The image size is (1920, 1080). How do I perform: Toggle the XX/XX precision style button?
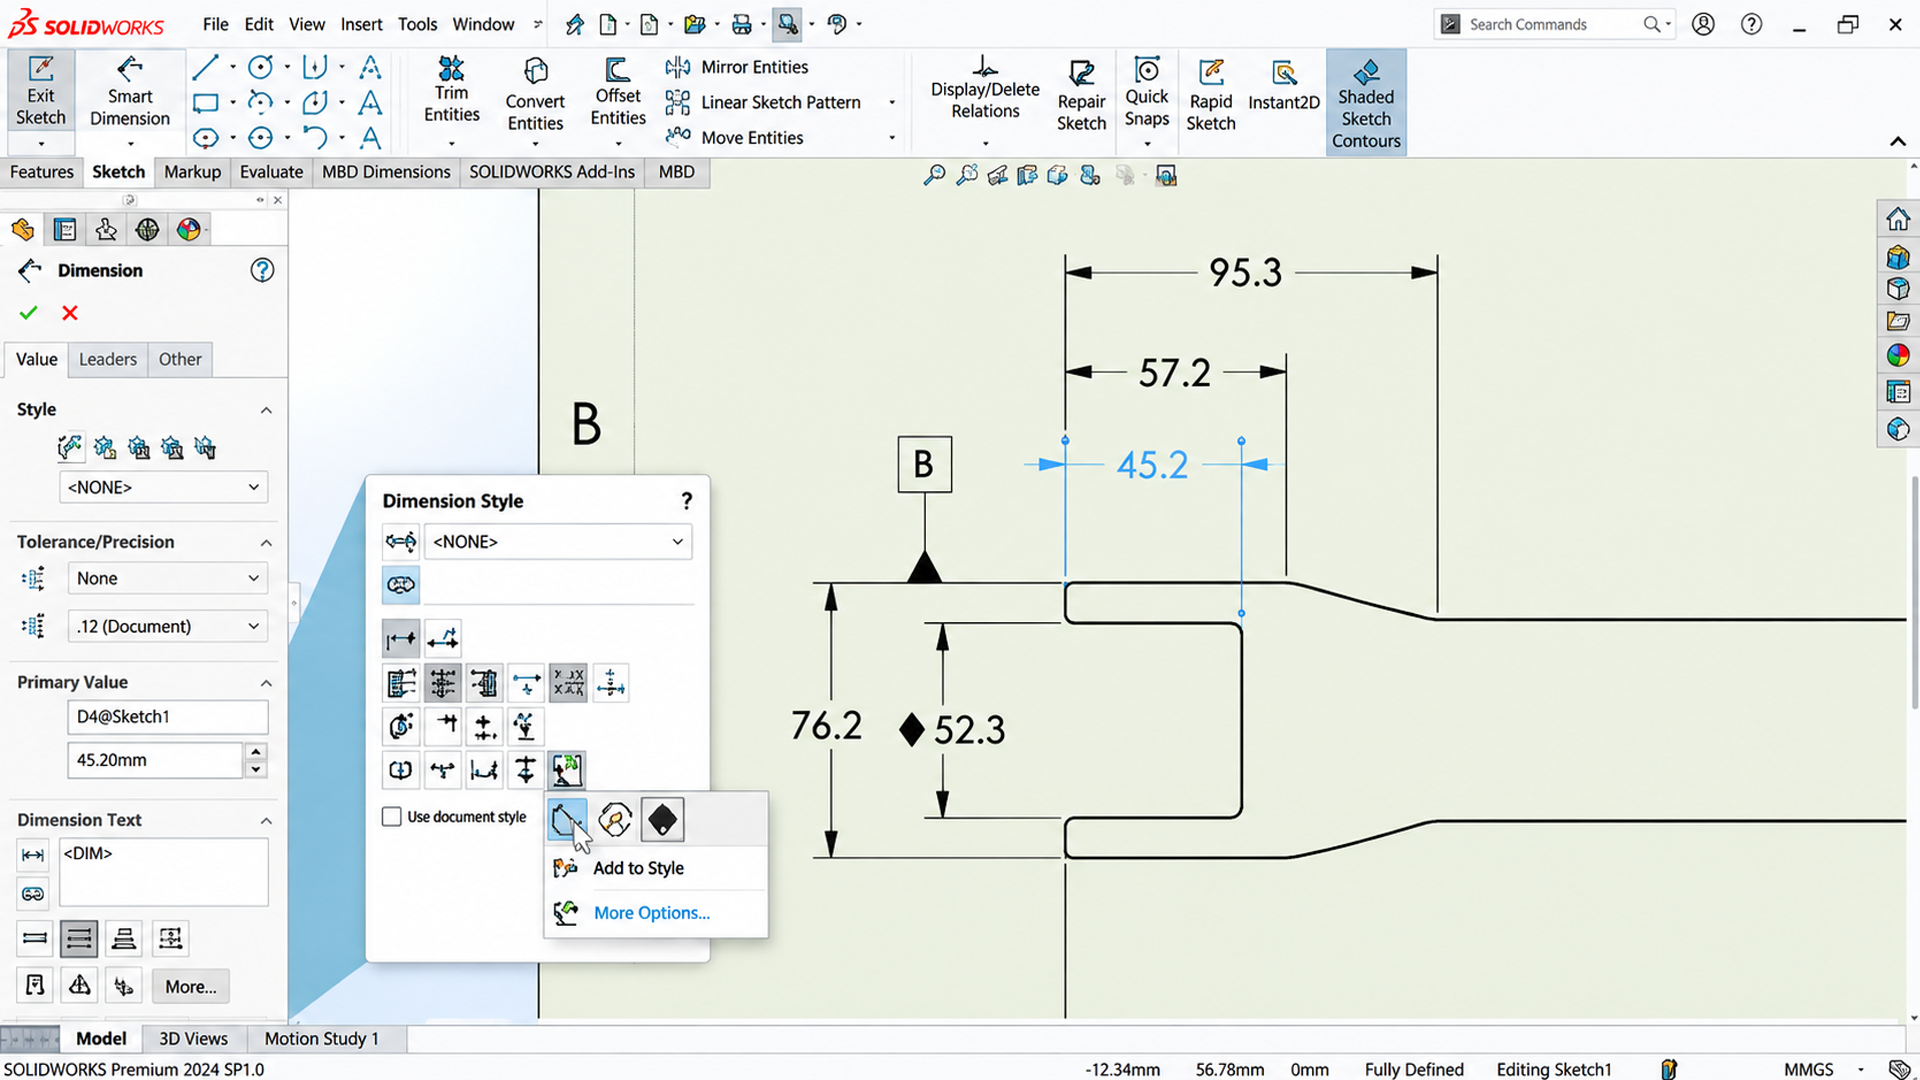568,683
